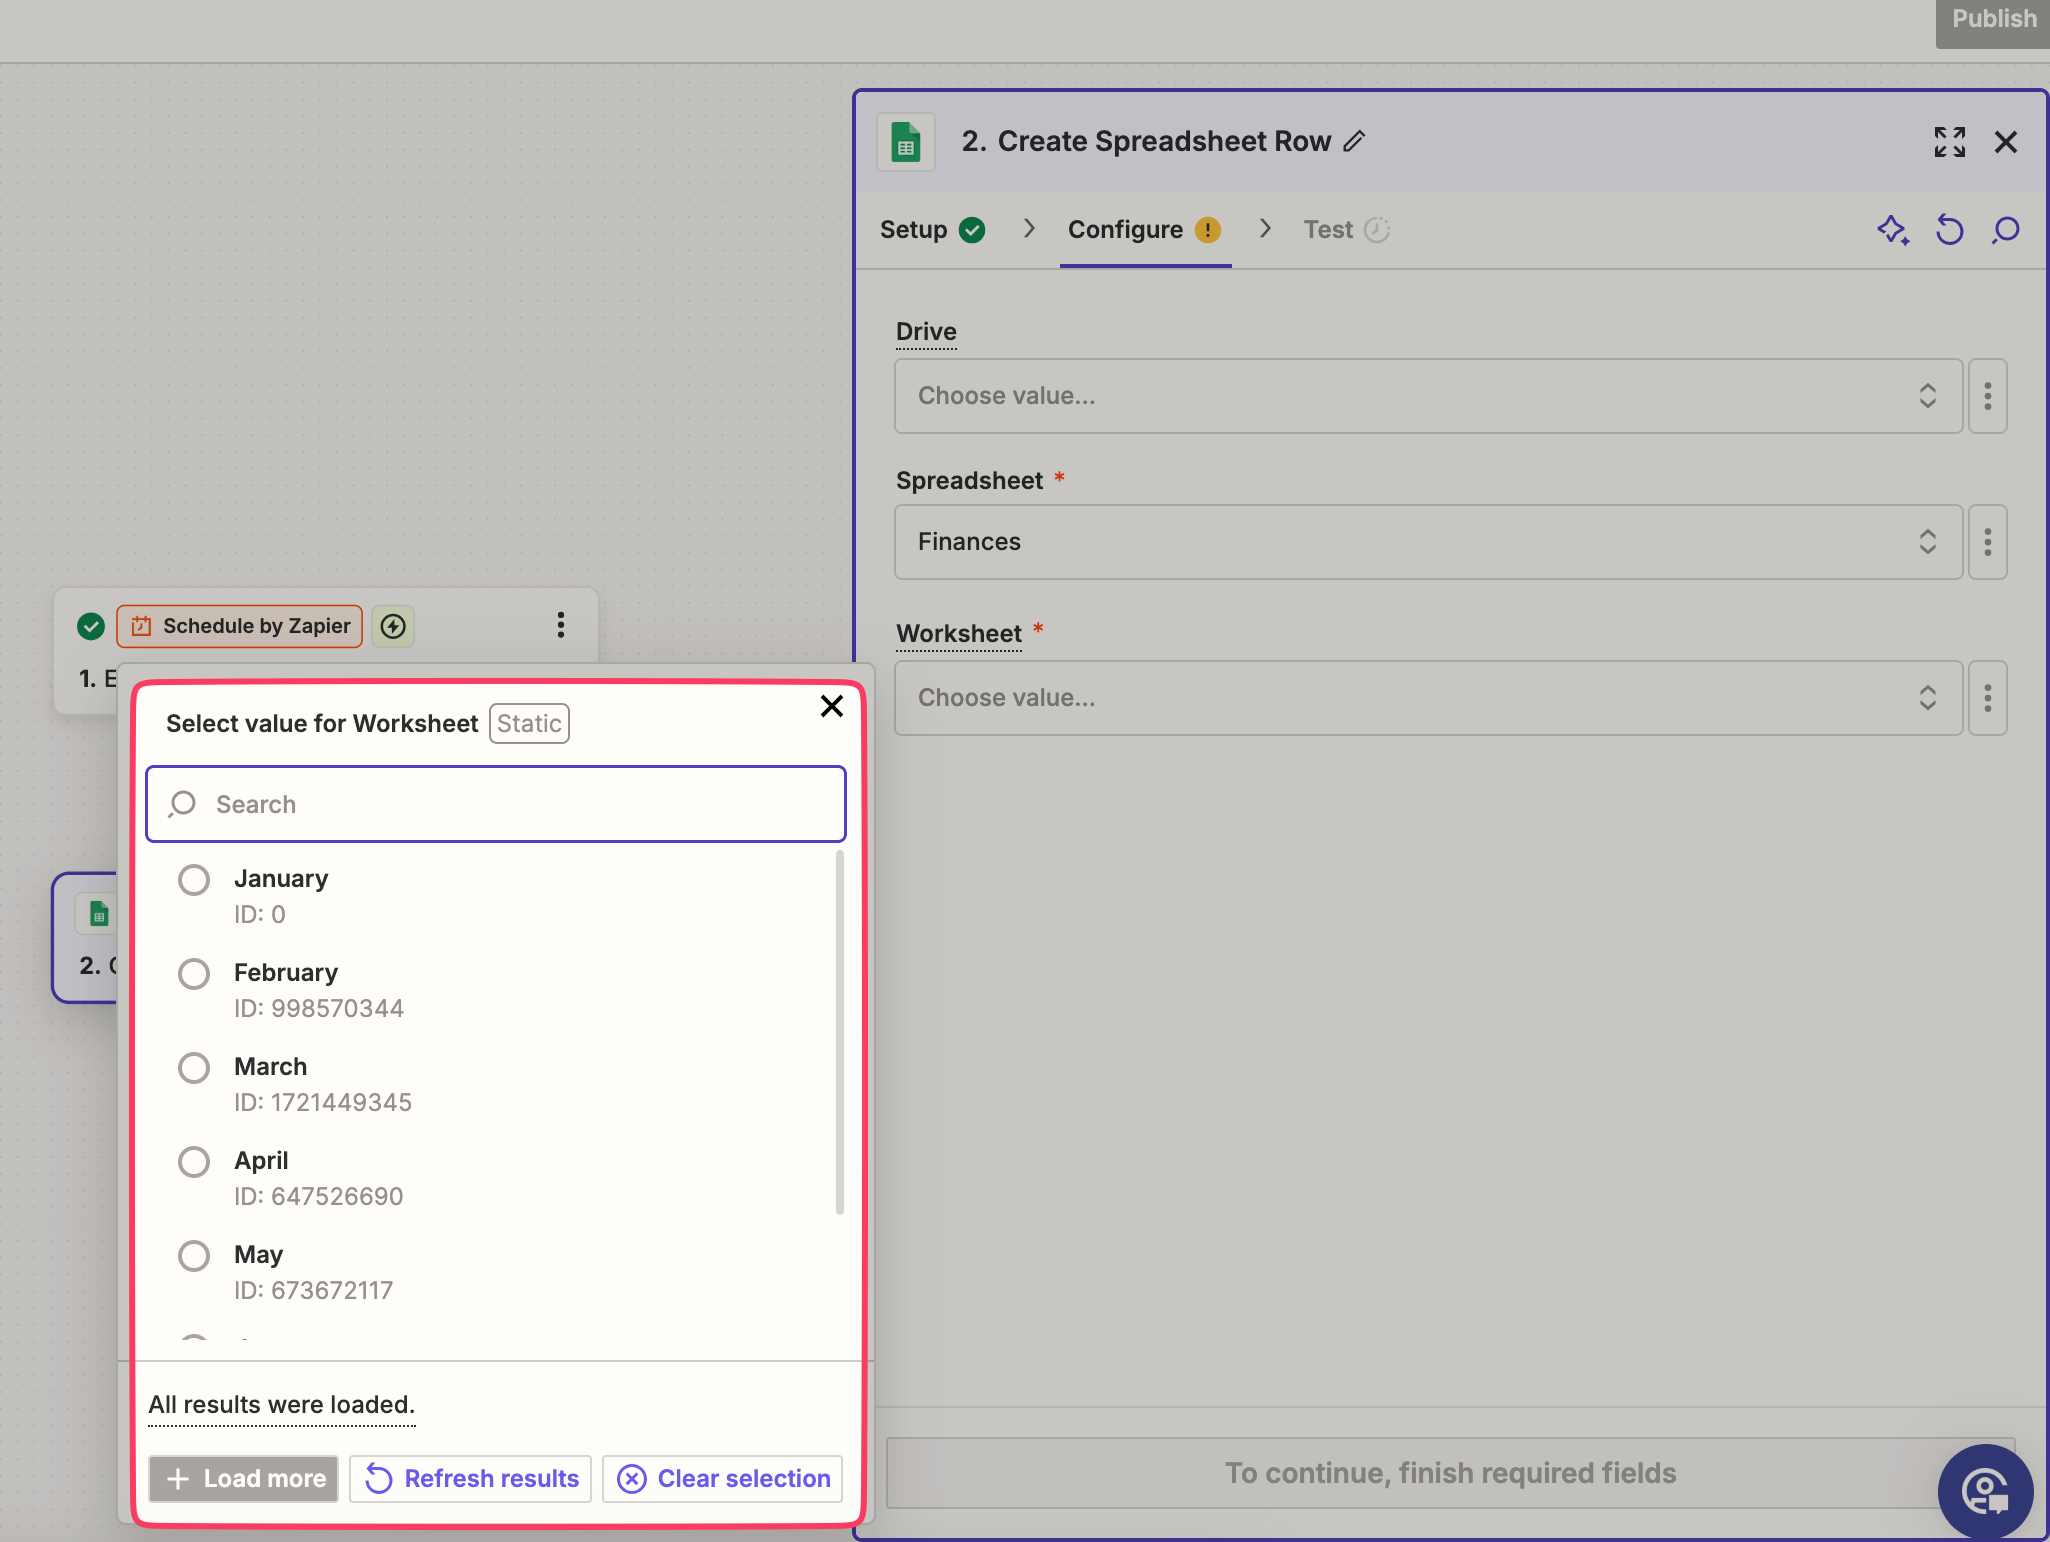Open the Drive dropdown

pos(1428,396)
